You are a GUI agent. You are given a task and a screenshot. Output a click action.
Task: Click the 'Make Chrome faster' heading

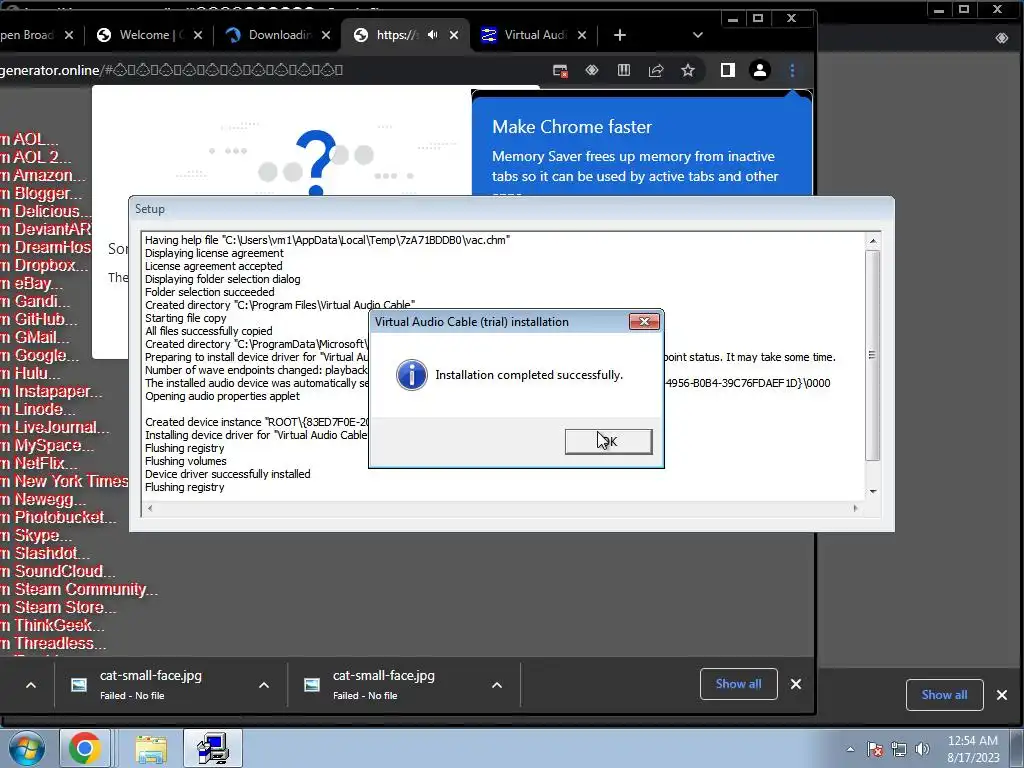point(571,127)
